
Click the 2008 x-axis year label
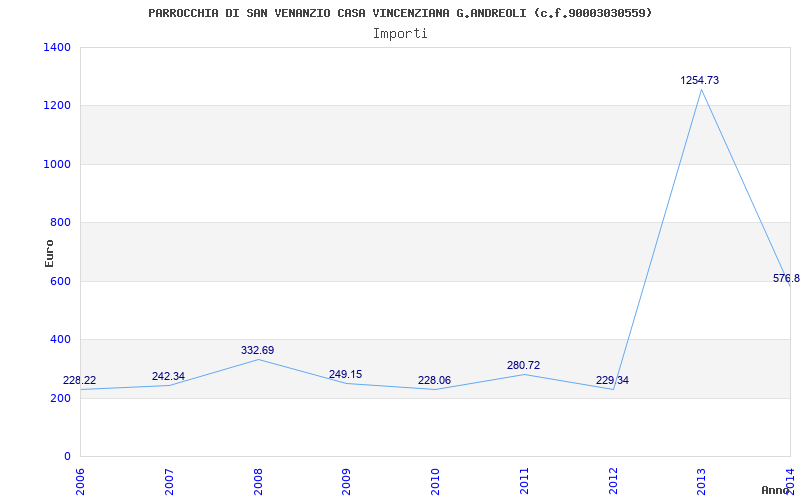click(258, 480)
